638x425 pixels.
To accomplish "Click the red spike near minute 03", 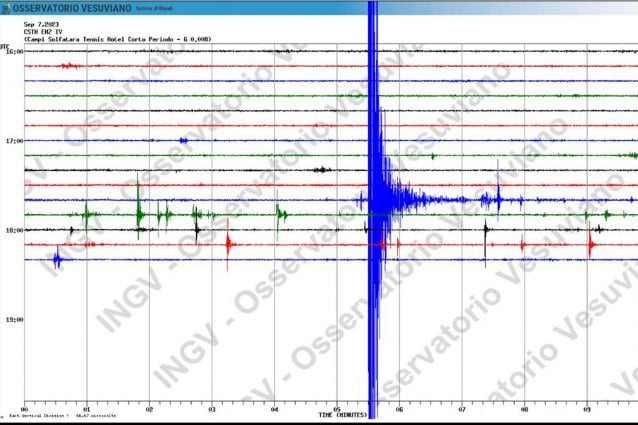I will point(229,243).
